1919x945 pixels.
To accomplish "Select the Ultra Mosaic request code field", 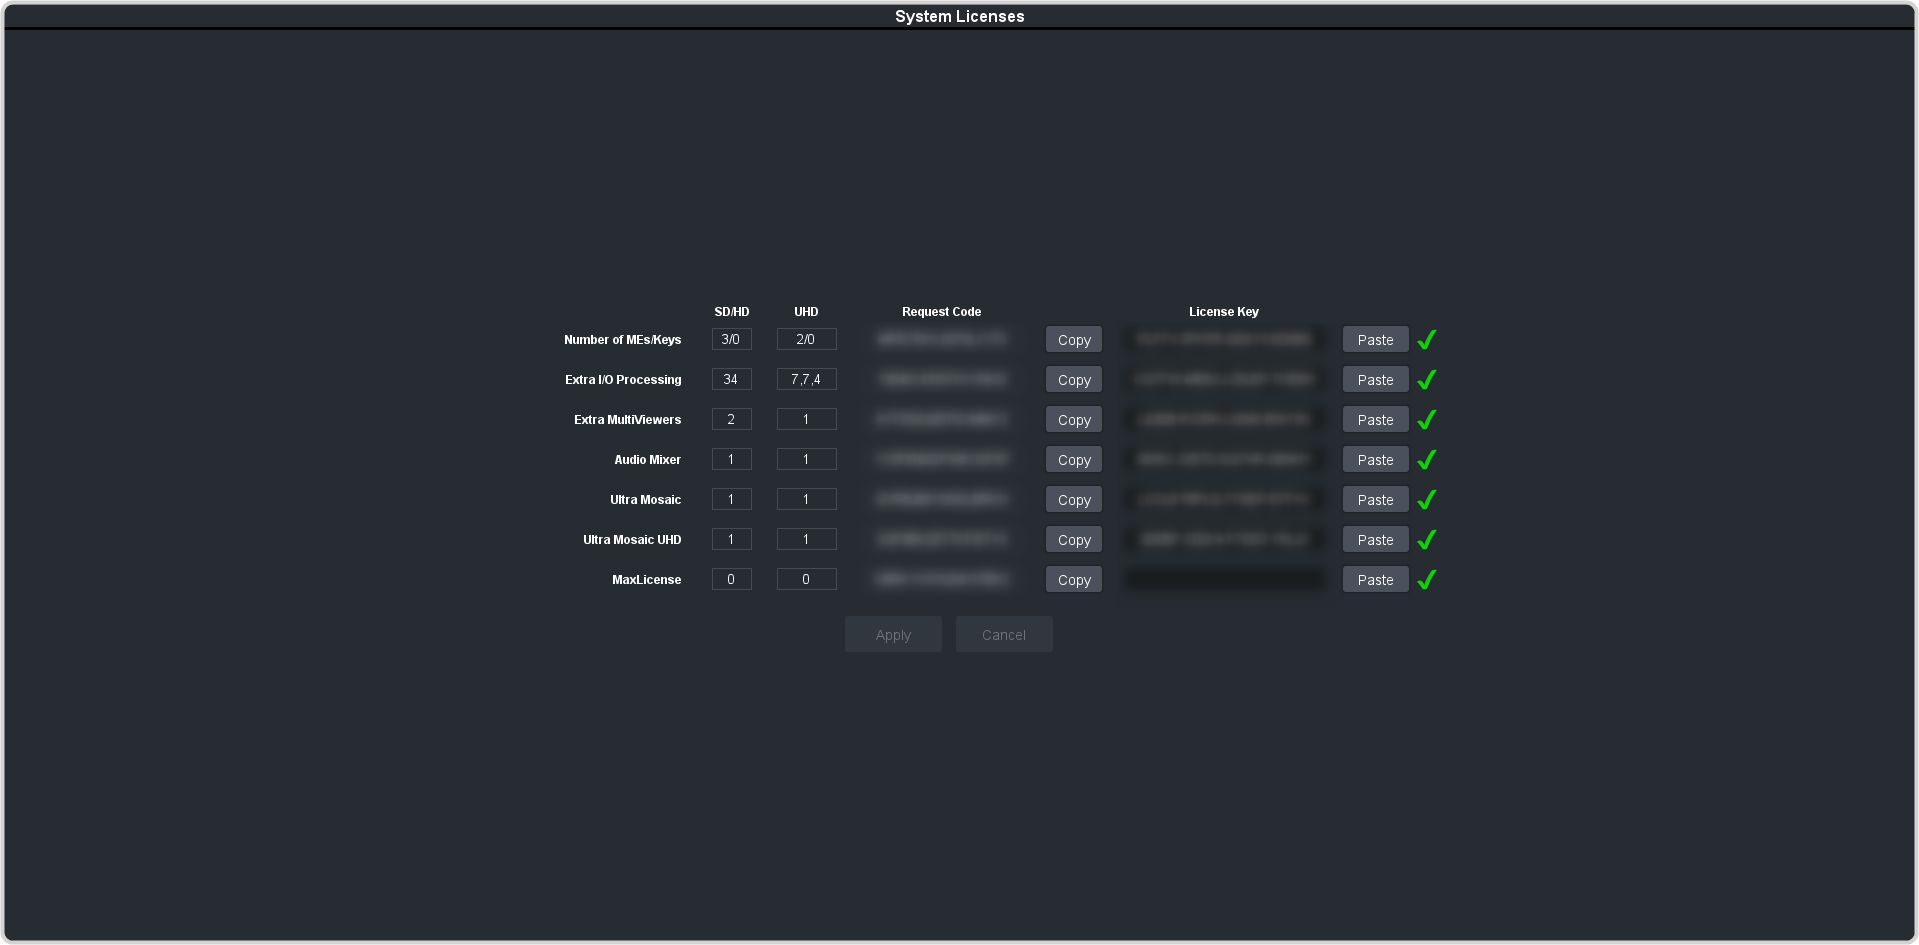I will (941, 500).
